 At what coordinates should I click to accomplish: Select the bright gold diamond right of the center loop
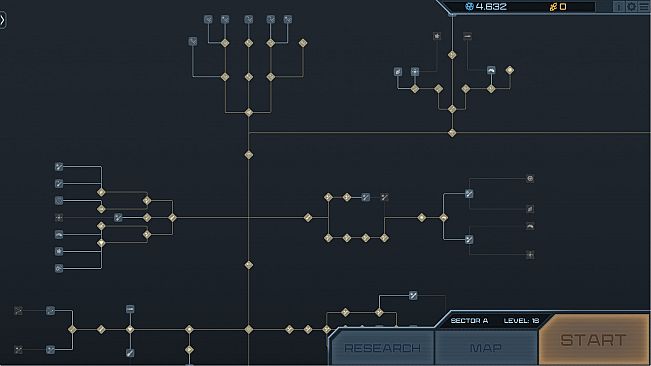(x=422, y=217)
